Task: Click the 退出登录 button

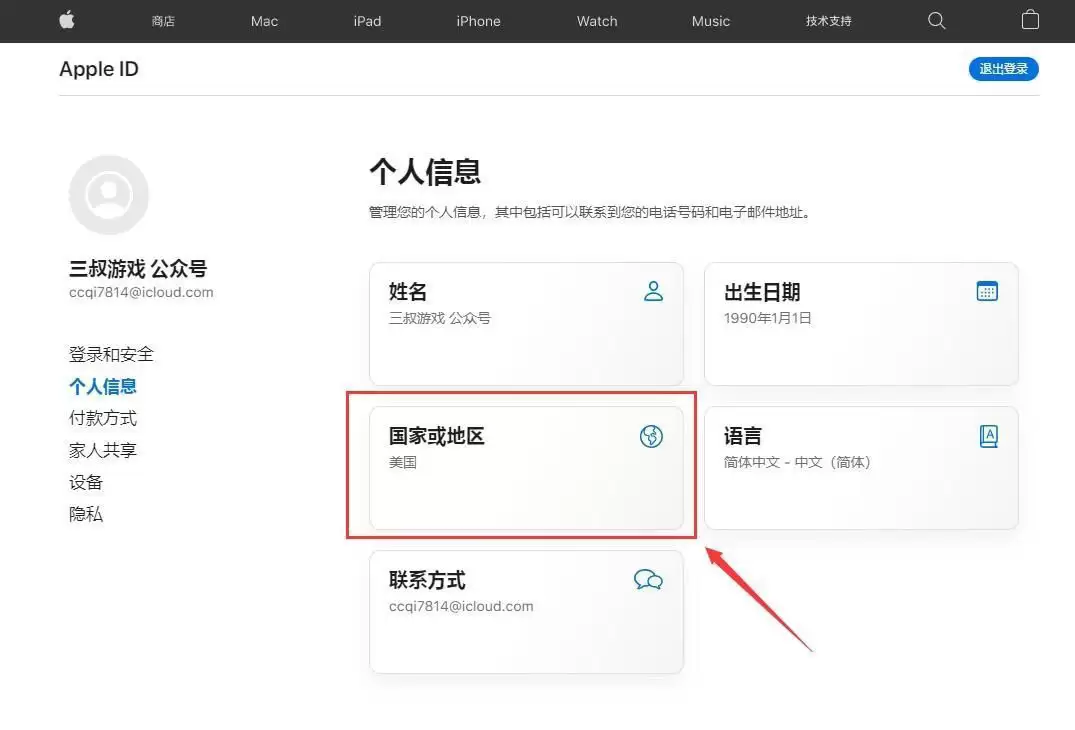Action: pyautogui.click(x=1003, y=69)
